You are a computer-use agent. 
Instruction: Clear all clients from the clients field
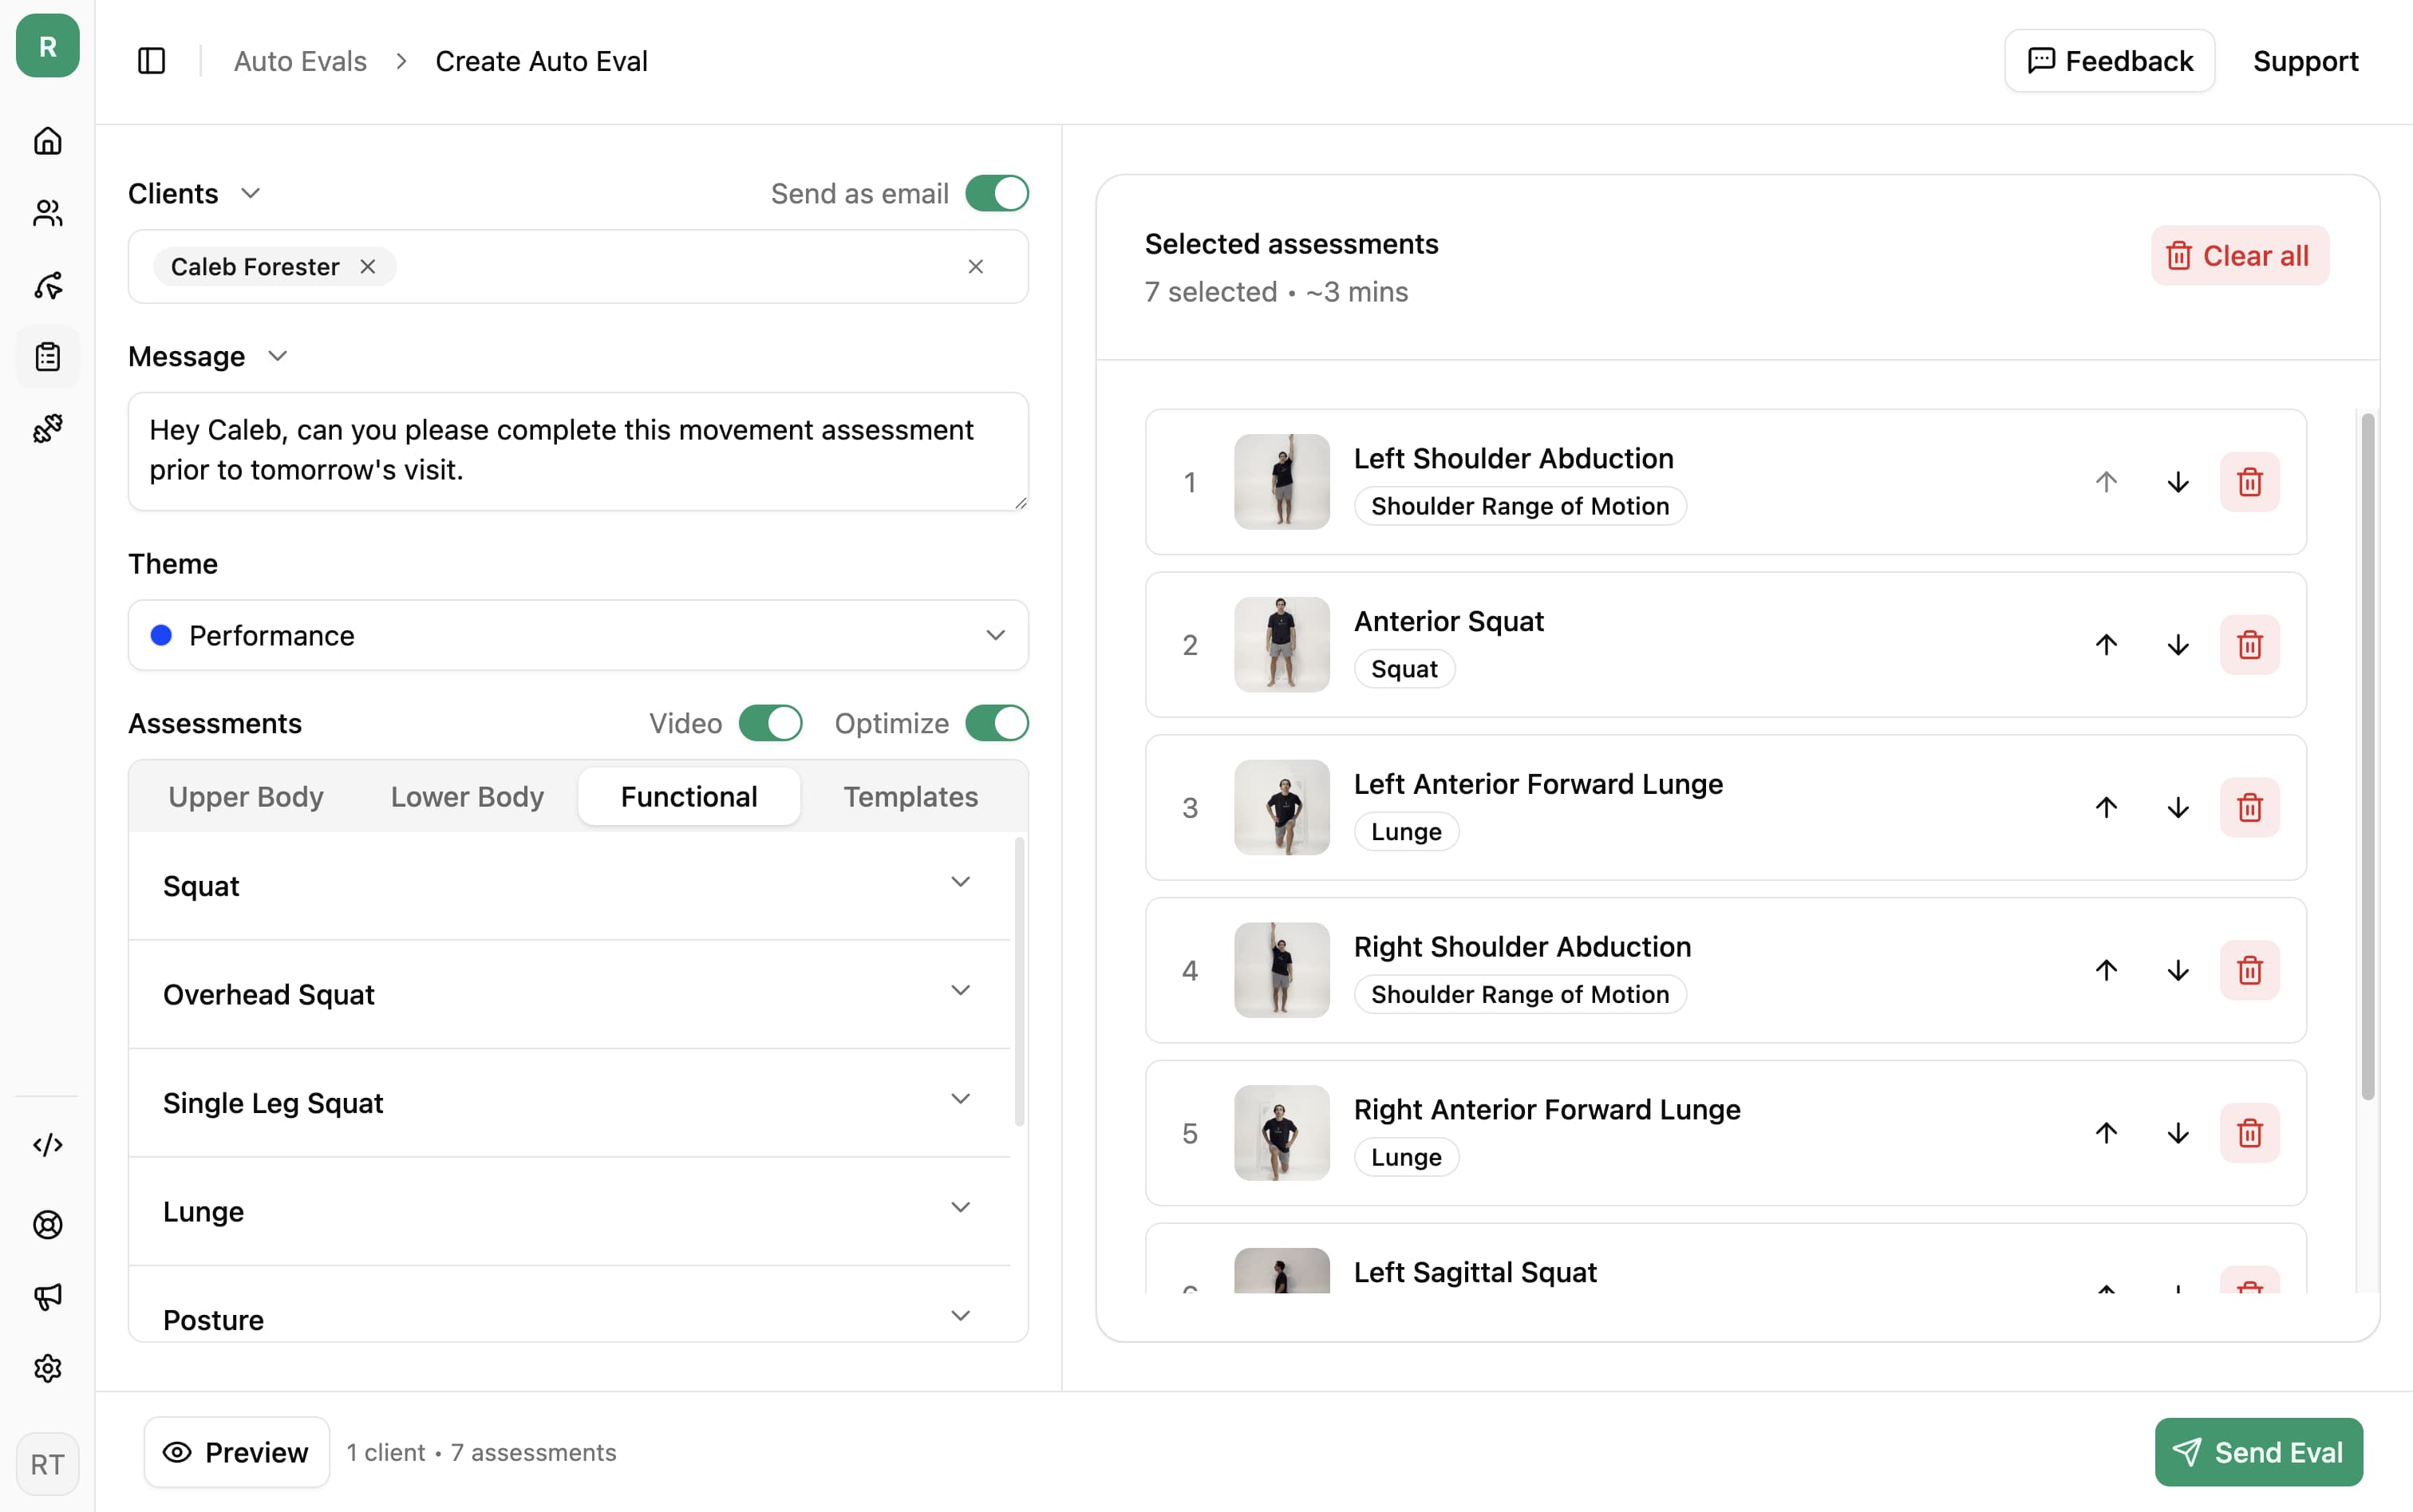tap(975, 267)
